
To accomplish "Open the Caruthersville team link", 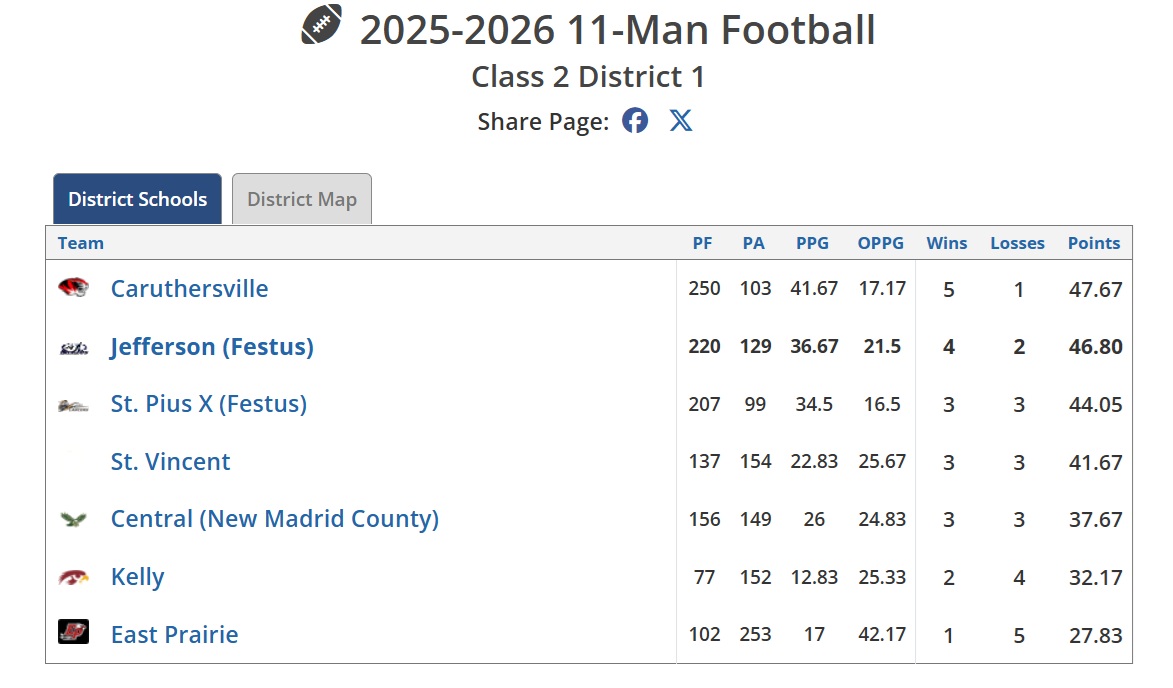I will tap(189, 289).
